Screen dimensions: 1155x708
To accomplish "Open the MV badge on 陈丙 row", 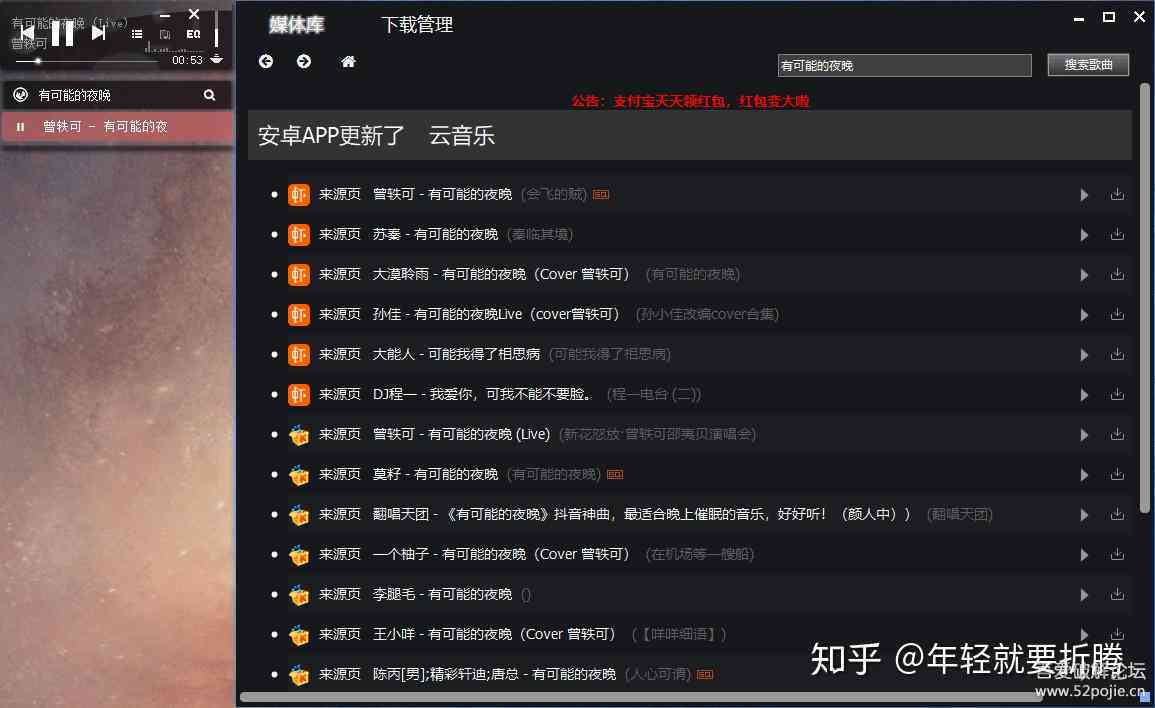I will (705, 674).
